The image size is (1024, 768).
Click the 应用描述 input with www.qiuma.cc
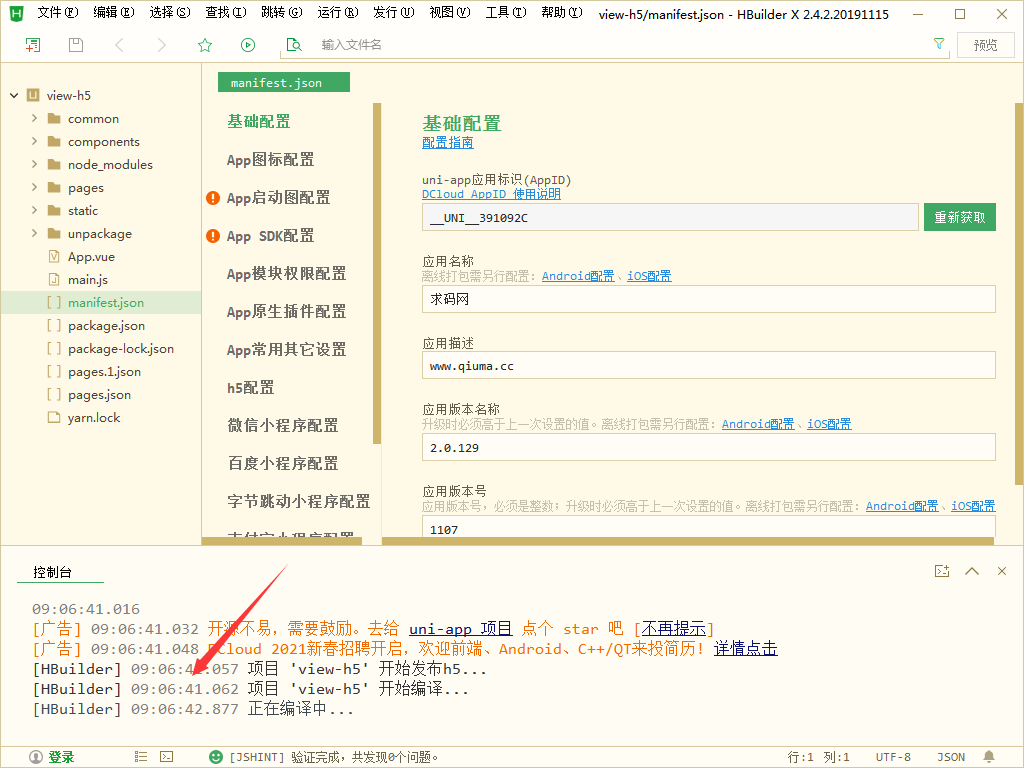pos(709,366)
